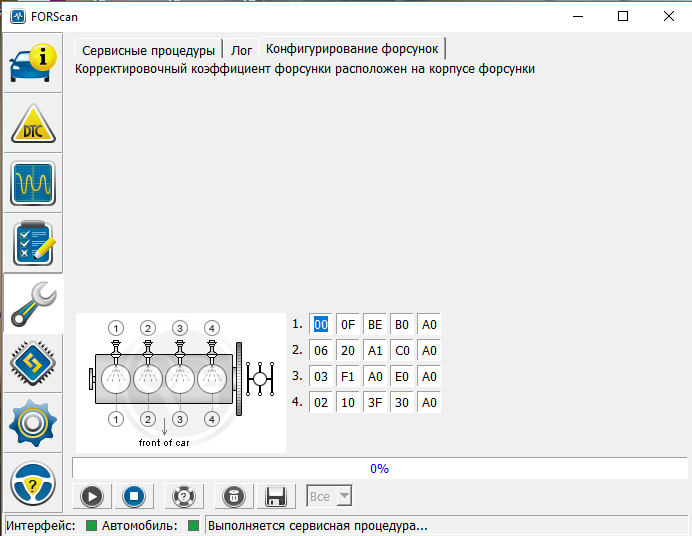
Task: Open the settings gear section
Action: click(x=33, y=424)
